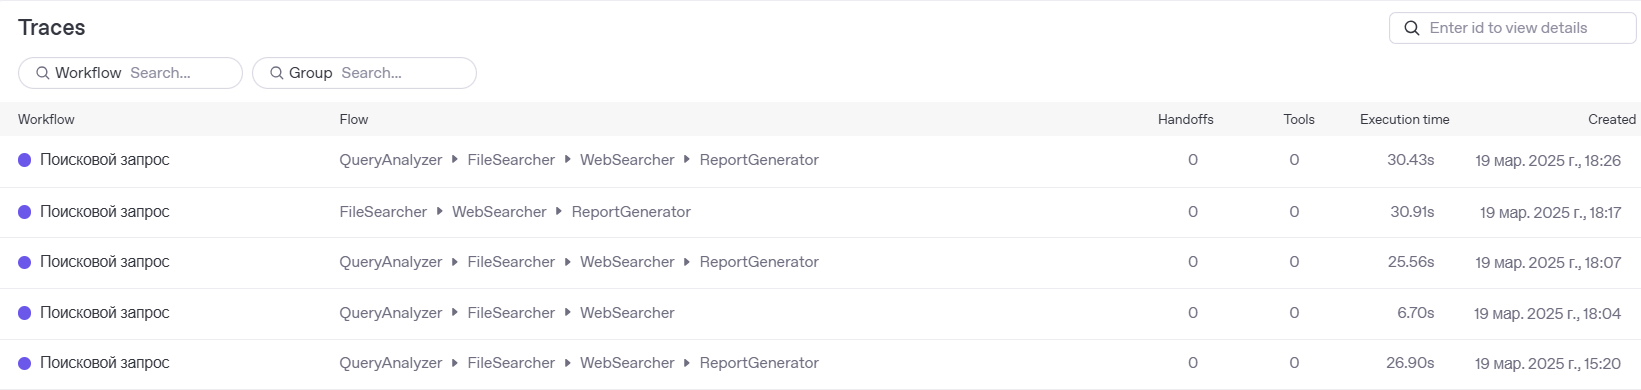Select ReportGenerator in the 15:20 trace flow
This screenshot has width=1641, height=390.
(759, 363)
